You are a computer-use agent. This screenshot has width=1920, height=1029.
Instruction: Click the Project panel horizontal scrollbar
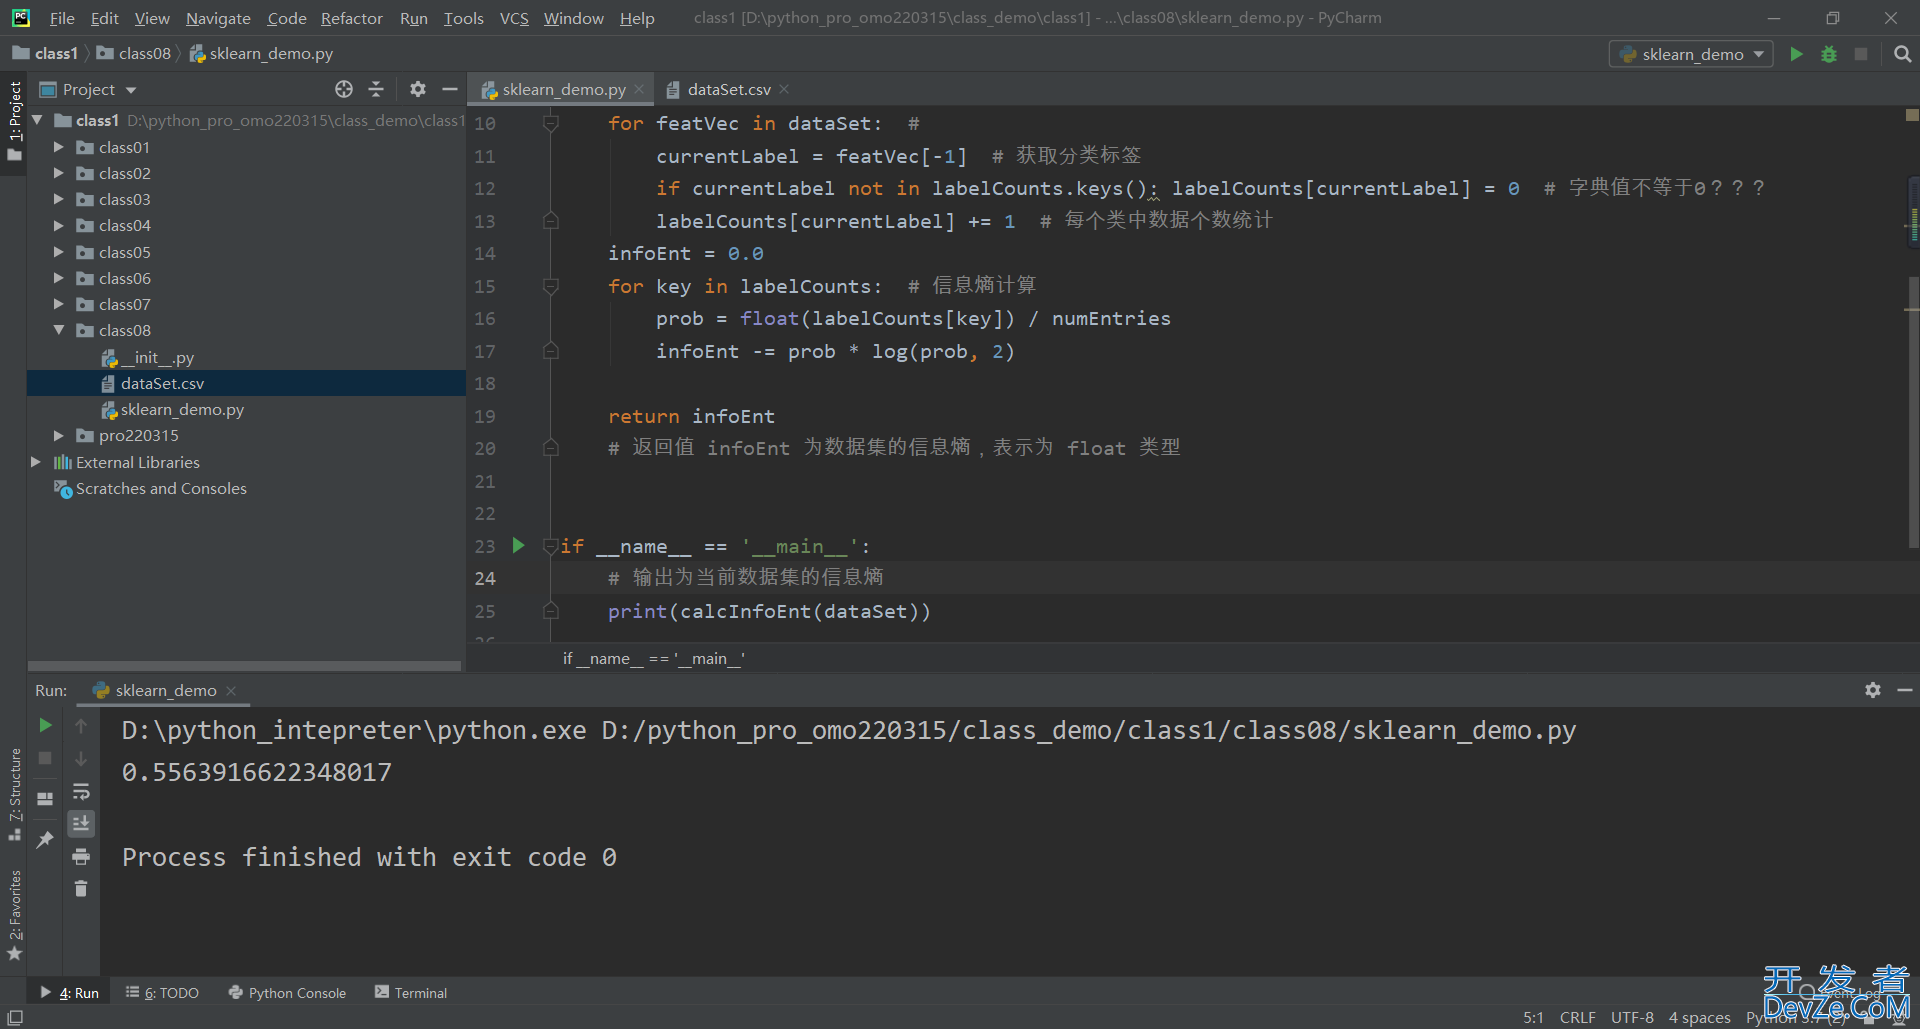pos(244,665)
